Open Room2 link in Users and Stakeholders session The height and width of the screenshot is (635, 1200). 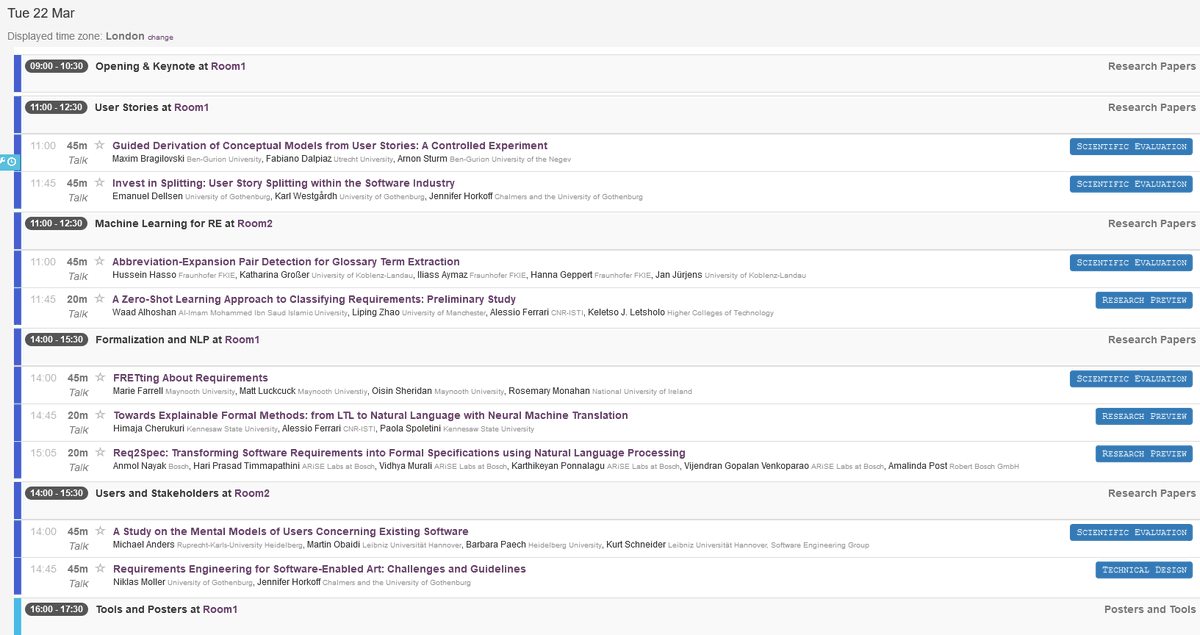tap(252, 493)
